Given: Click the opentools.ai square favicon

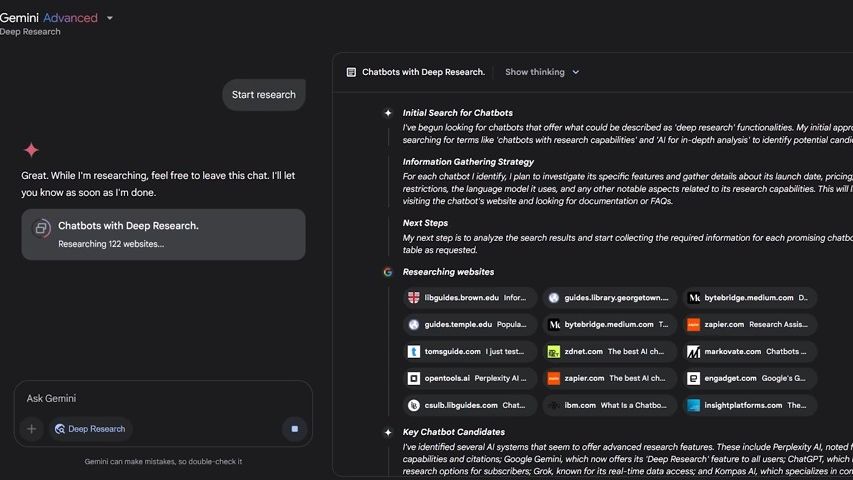Looking at the screenshot, I should click(414, 378).
